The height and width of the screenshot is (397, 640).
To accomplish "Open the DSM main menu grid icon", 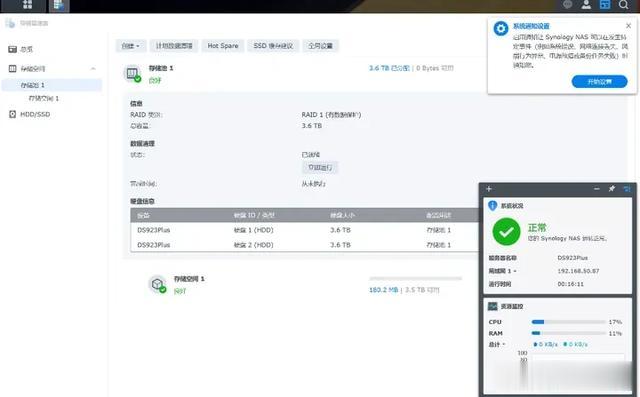I will tap(27, 4).
